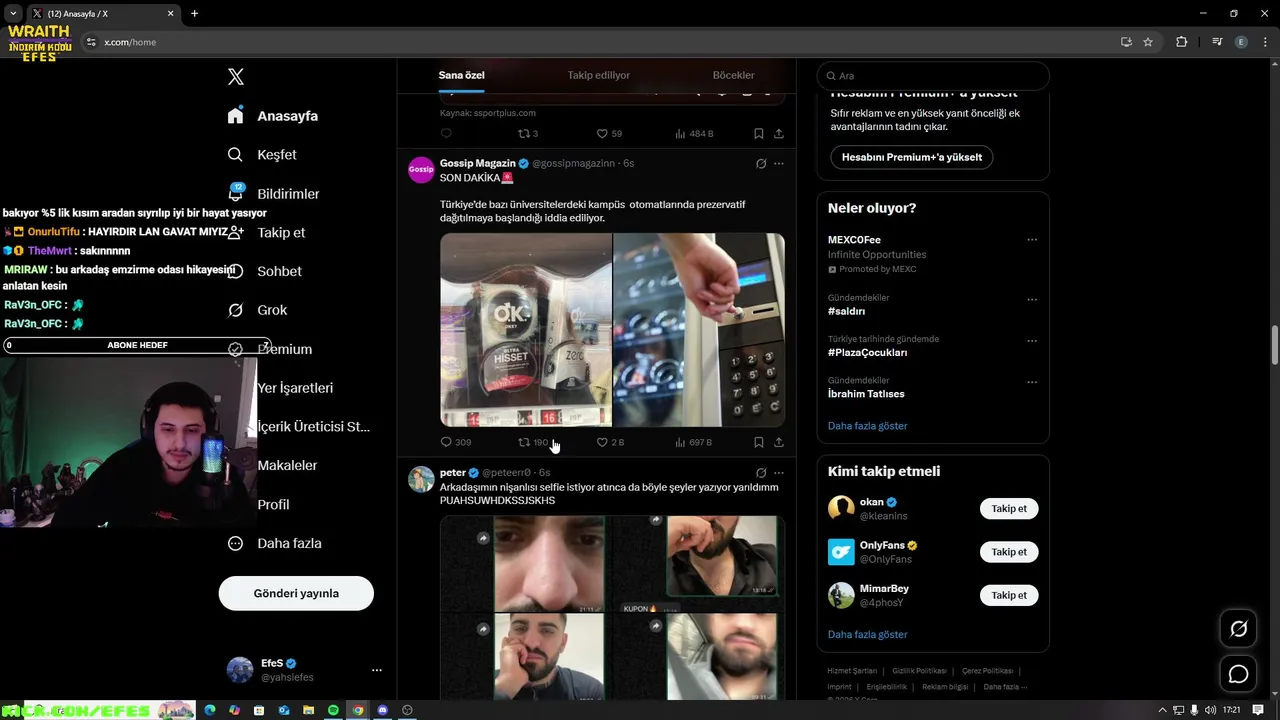Open Chrome profile E avatar

tap(1241, 42)
